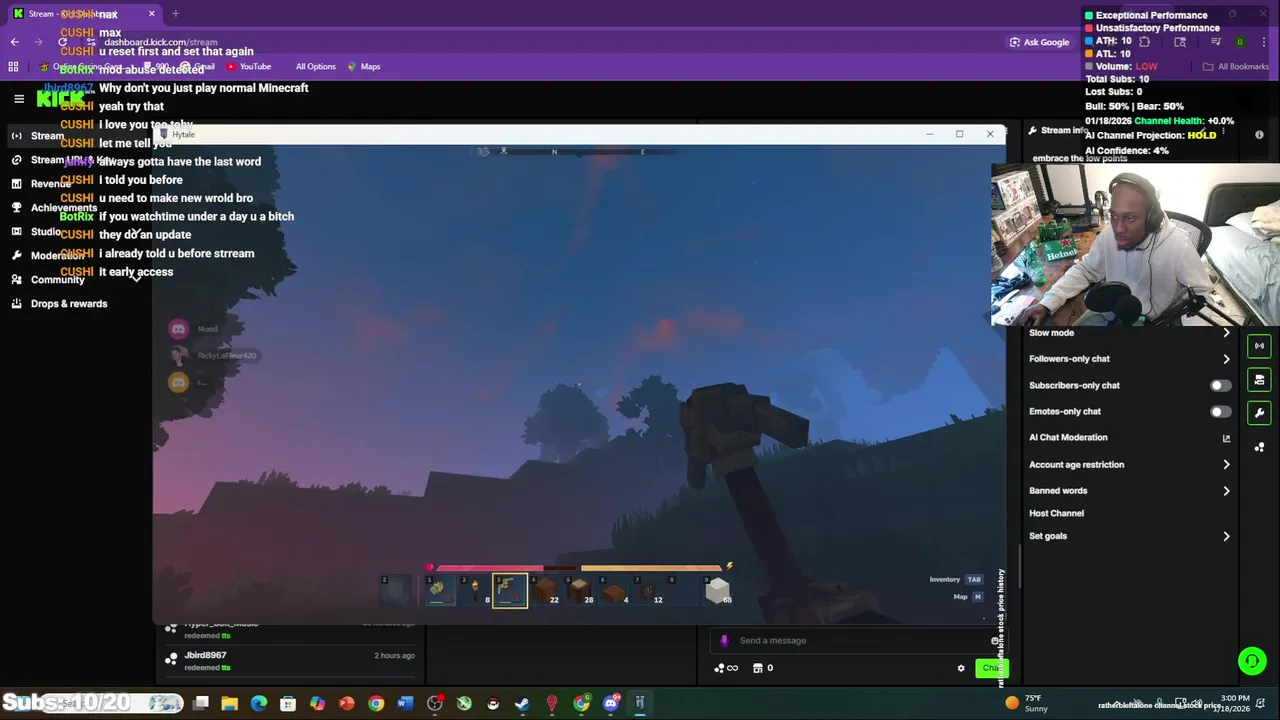Expand Banned words settings

coord(1131,491)
